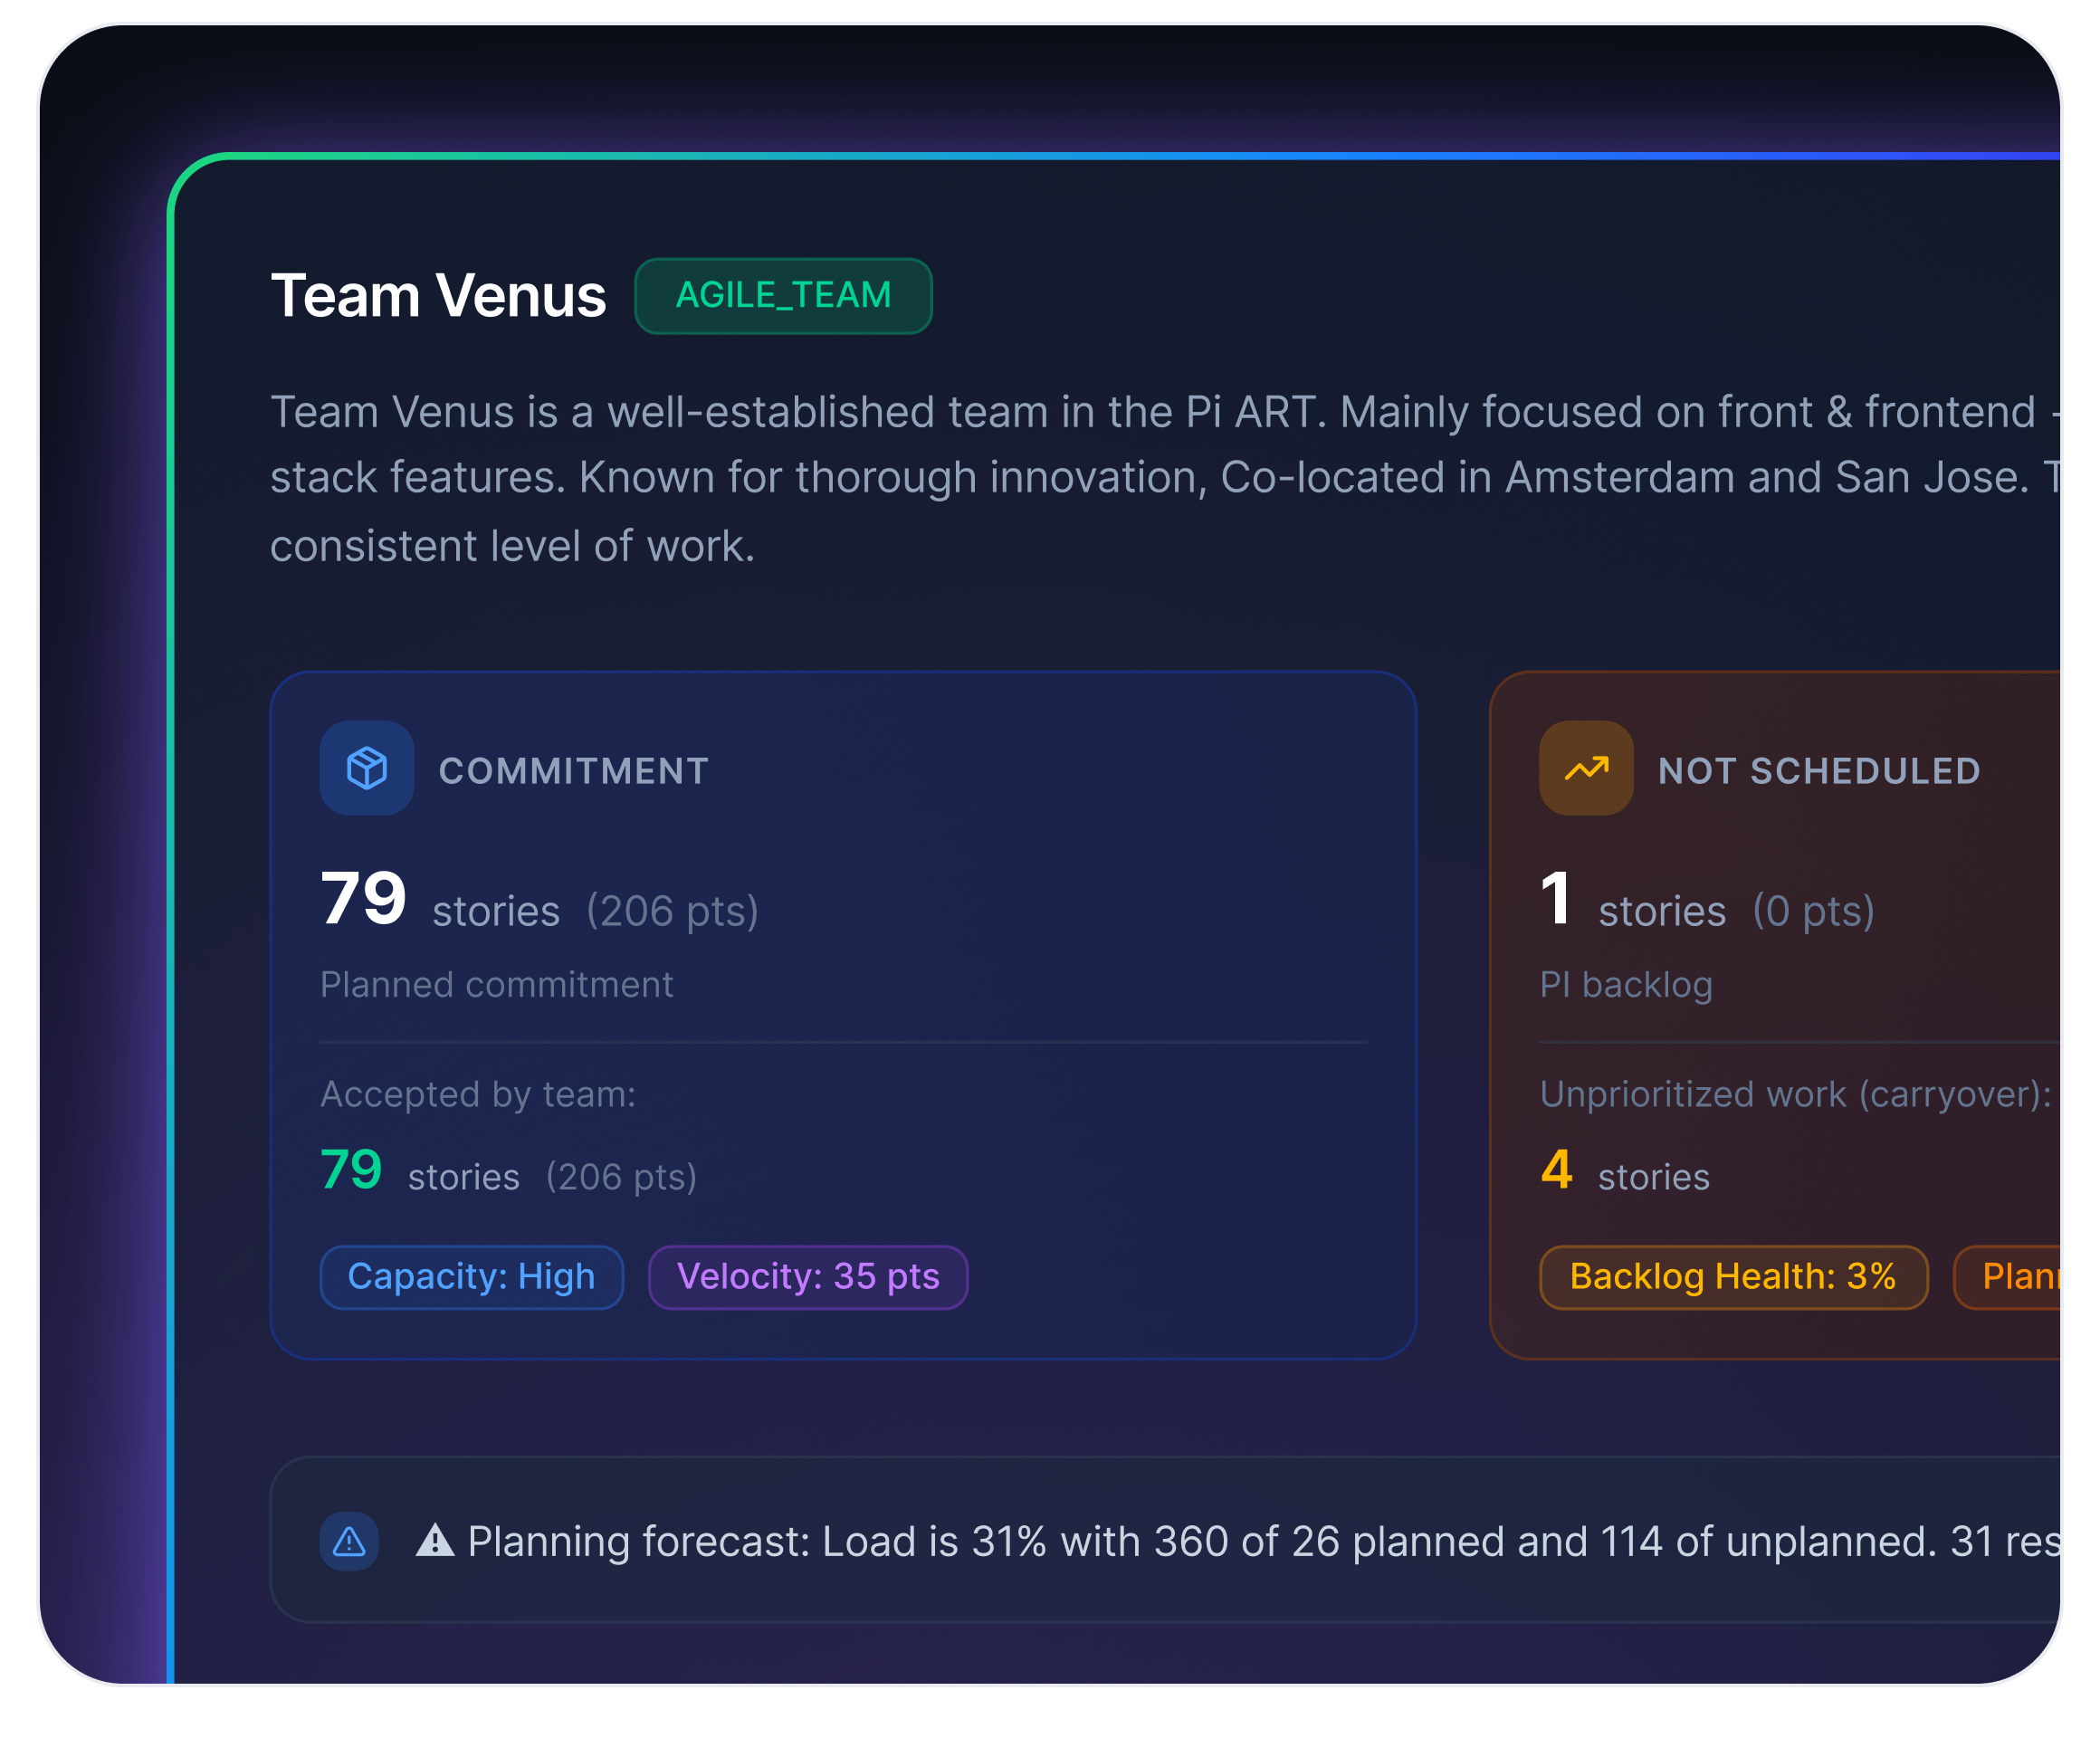Click the Capacity: High tag
Image resolution: width=2100 pixels, height=1738 pixels.
pos(471,1277)
